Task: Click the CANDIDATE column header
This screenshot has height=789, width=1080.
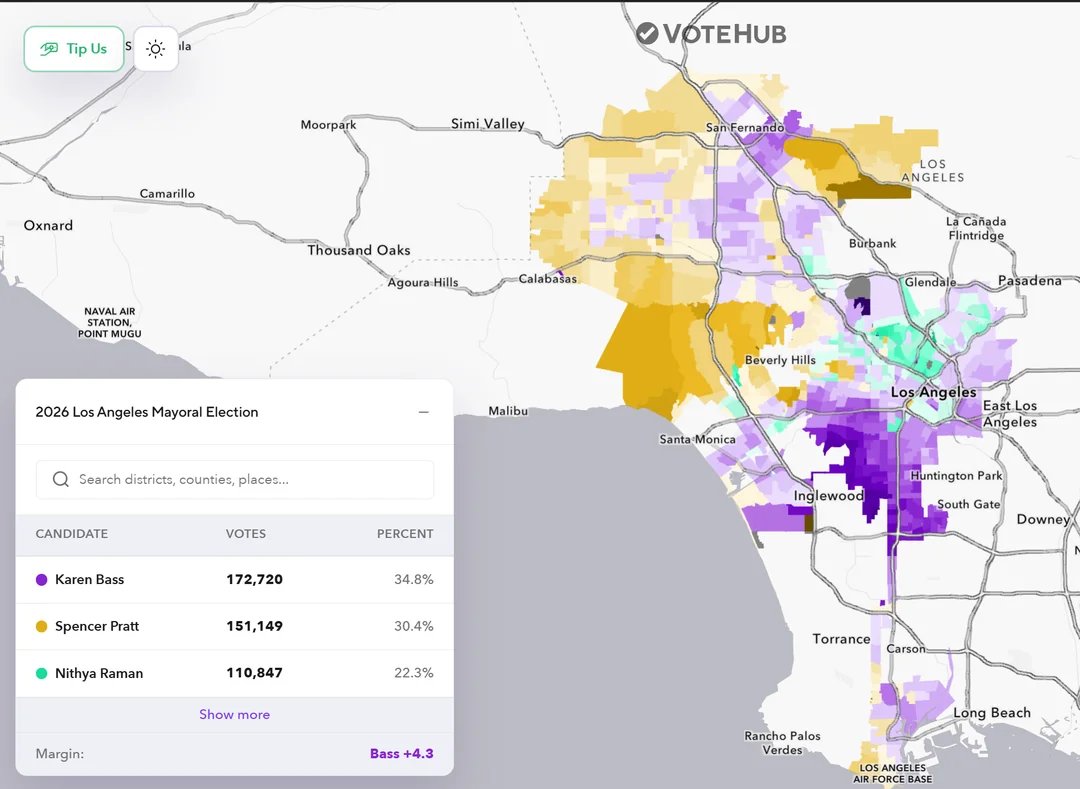Action: point(72,534)
